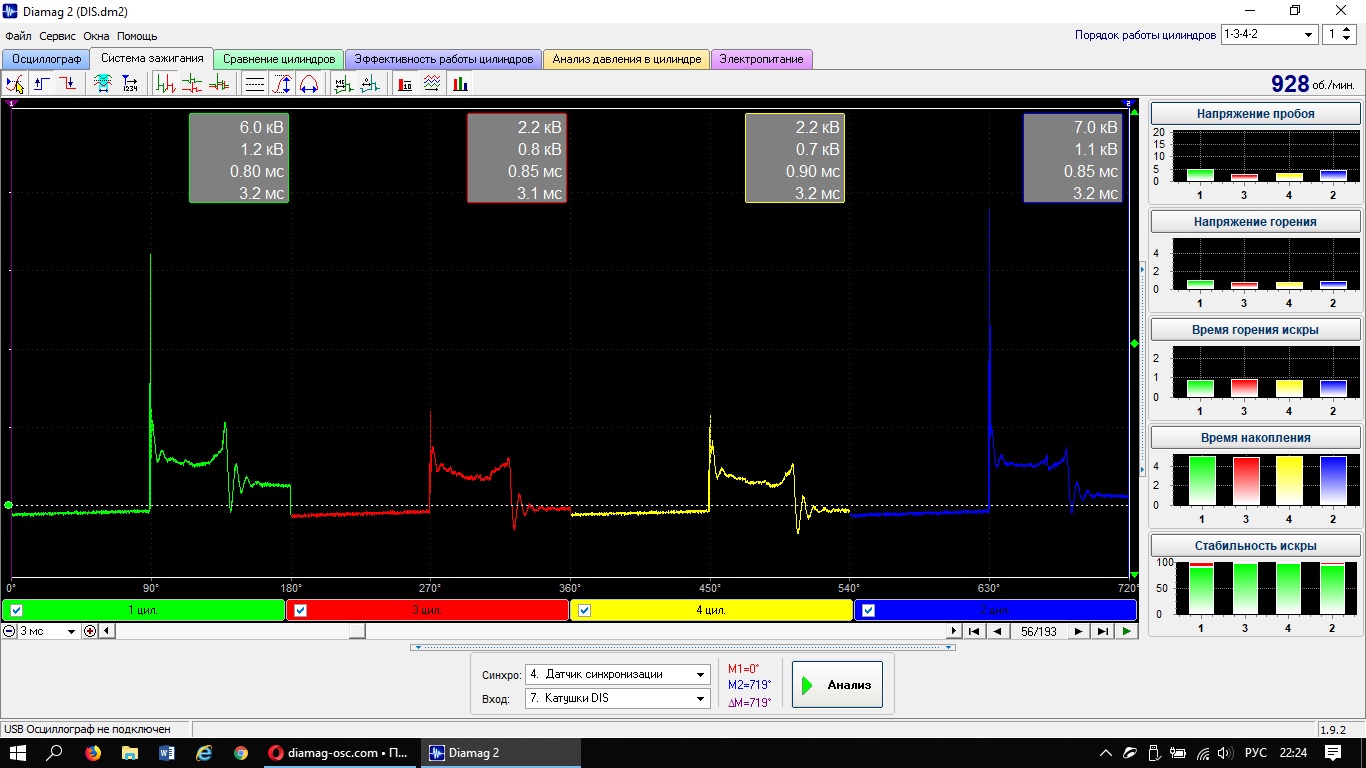The width and height of the screenshot is (1366, 768).
Task: Start playback with the green play button
Action: pyautogui.click(x=1127, y=631)
